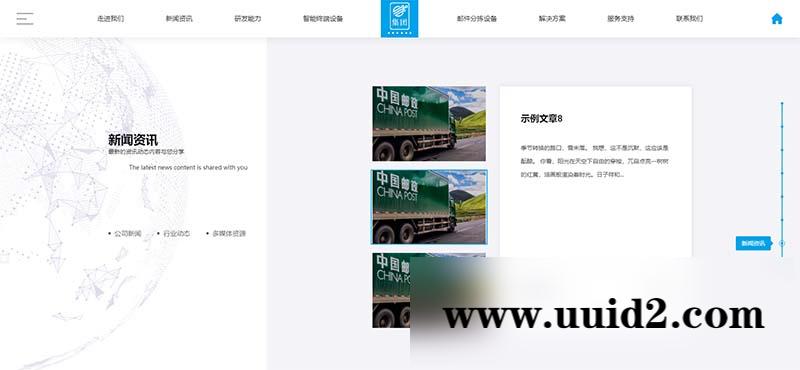Open the hamburger menu icon
Image resolution: width=800 pixels, height=370 pixels.
click(x=24, y=19)
